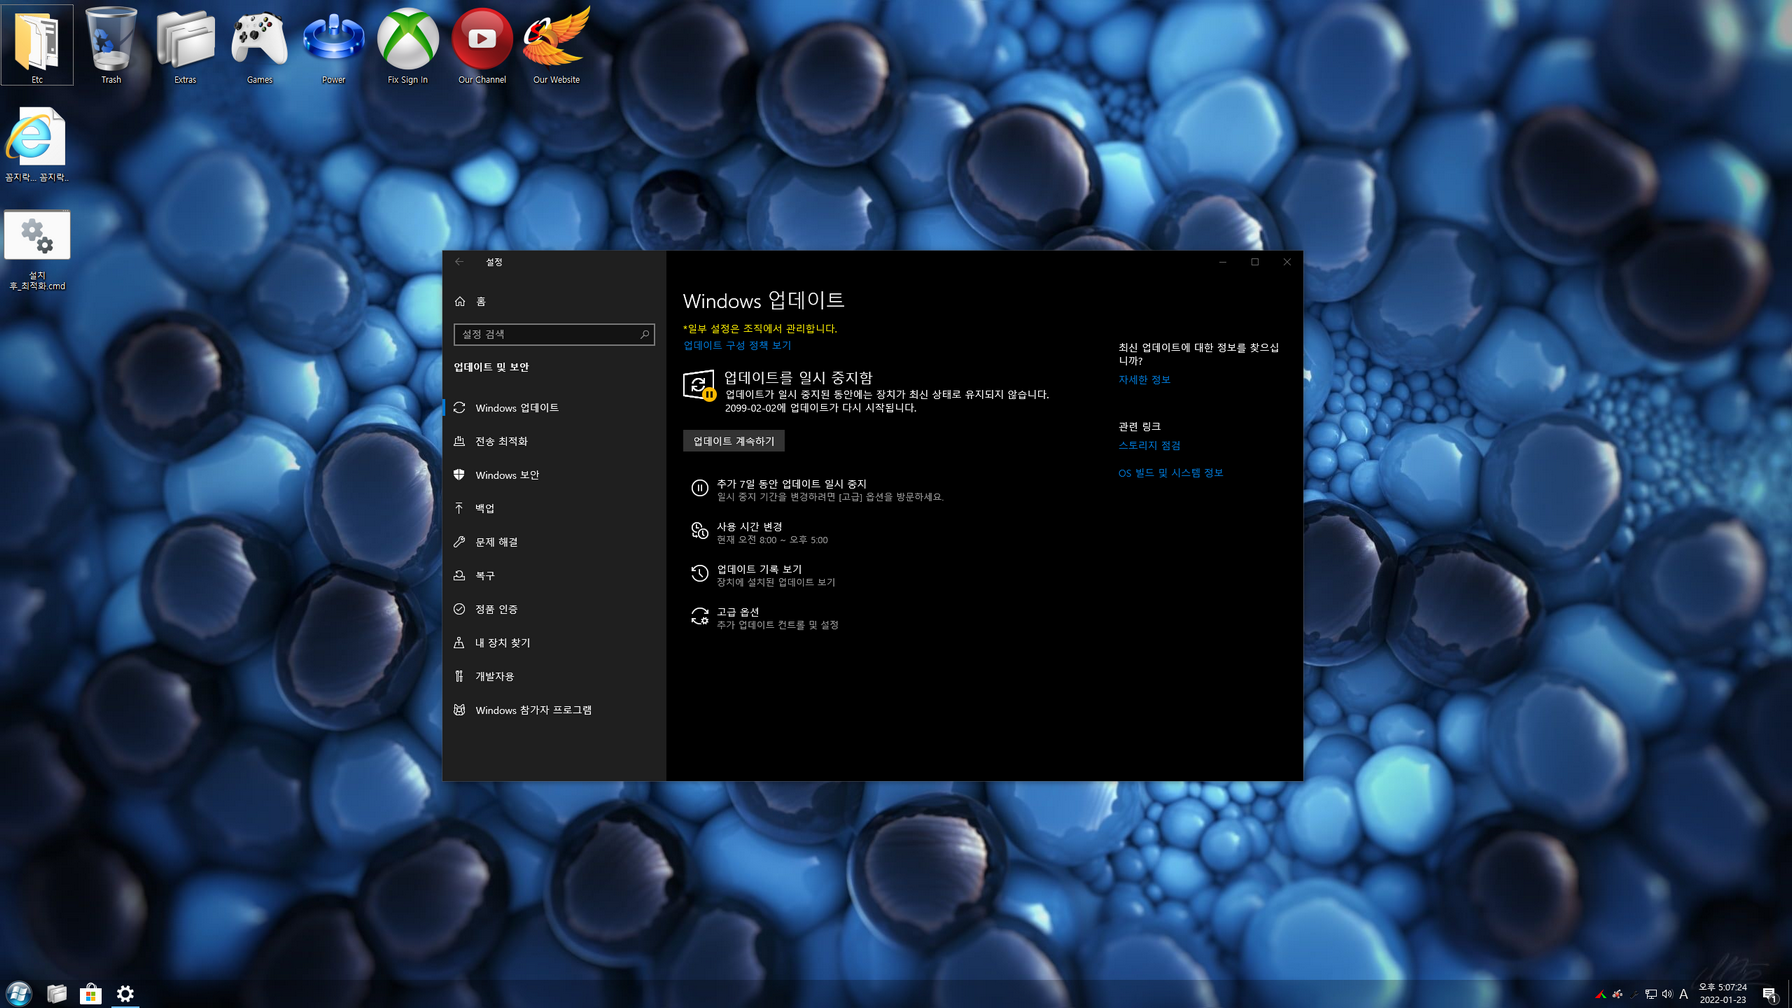
Task: Minimize the Settings window
Action: [x=1222, y=262]
